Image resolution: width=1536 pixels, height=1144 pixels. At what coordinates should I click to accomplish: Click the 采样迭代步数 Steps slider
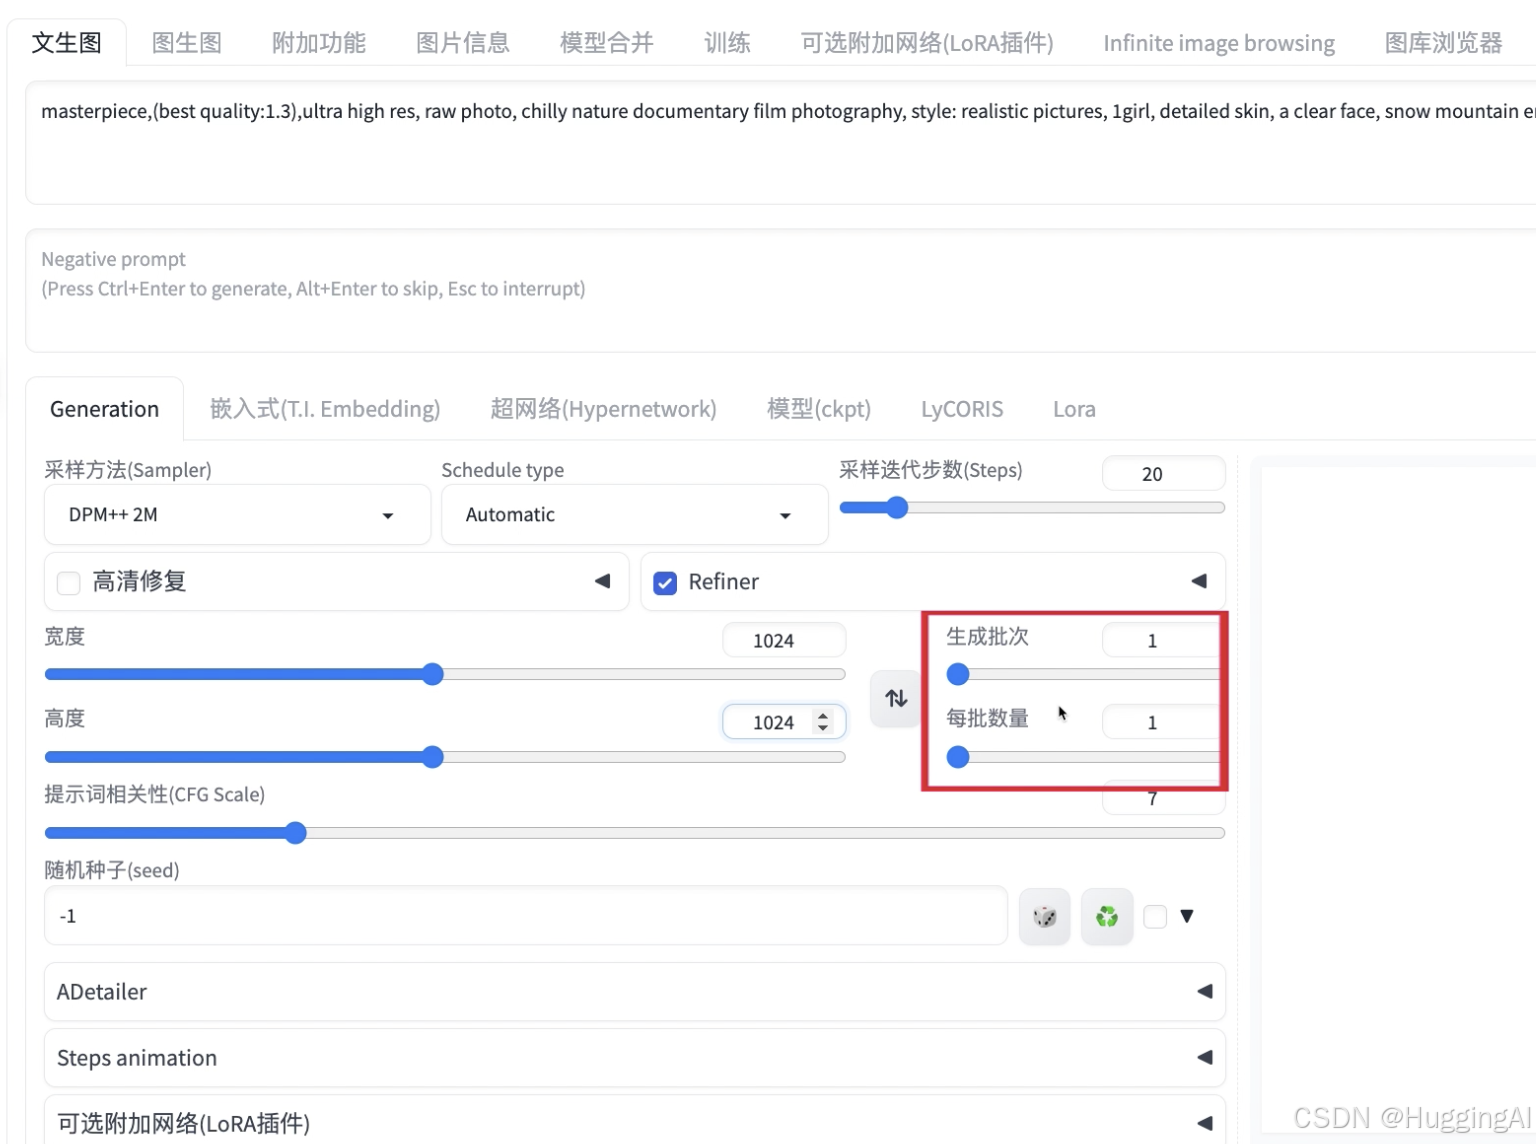tap(1032, 508)
